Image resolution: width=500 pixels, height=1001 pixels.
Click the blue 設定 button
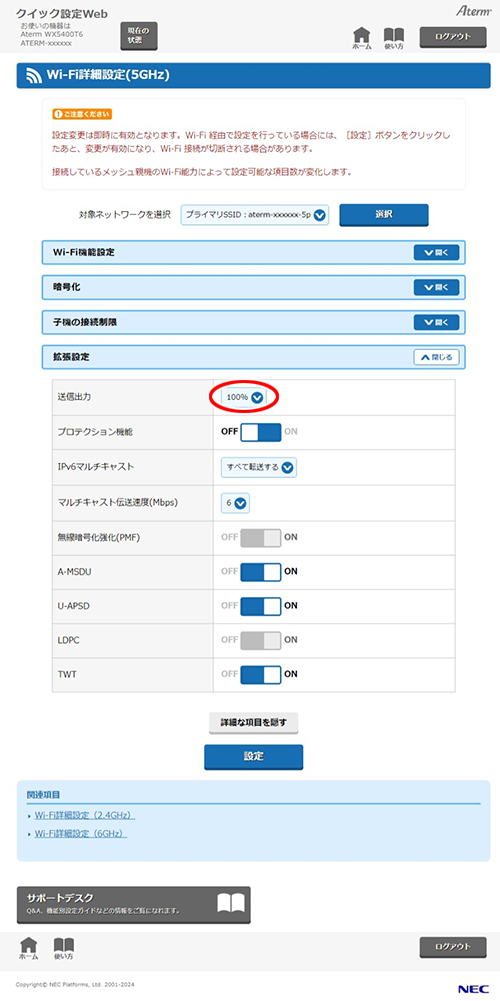(x=254, y=756)
